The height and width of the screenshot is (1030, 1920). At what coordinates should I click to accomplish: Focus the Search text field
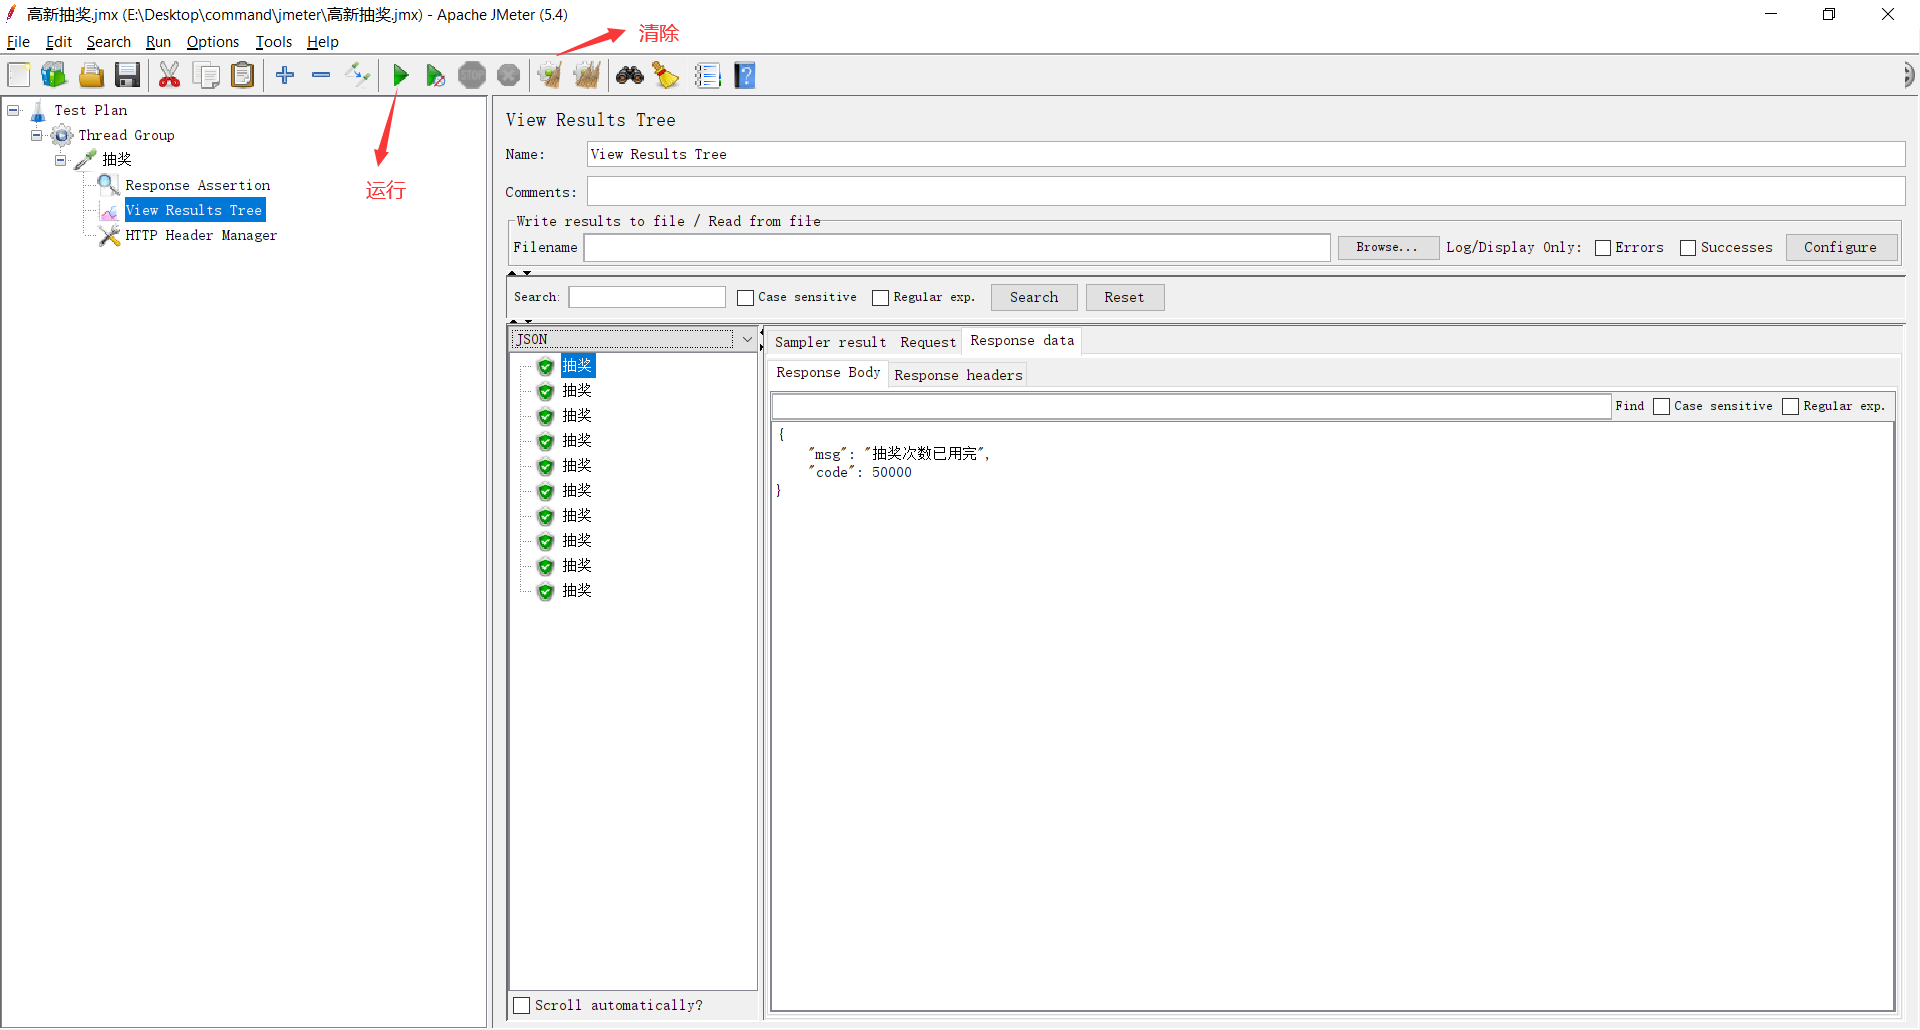[647, 297]
